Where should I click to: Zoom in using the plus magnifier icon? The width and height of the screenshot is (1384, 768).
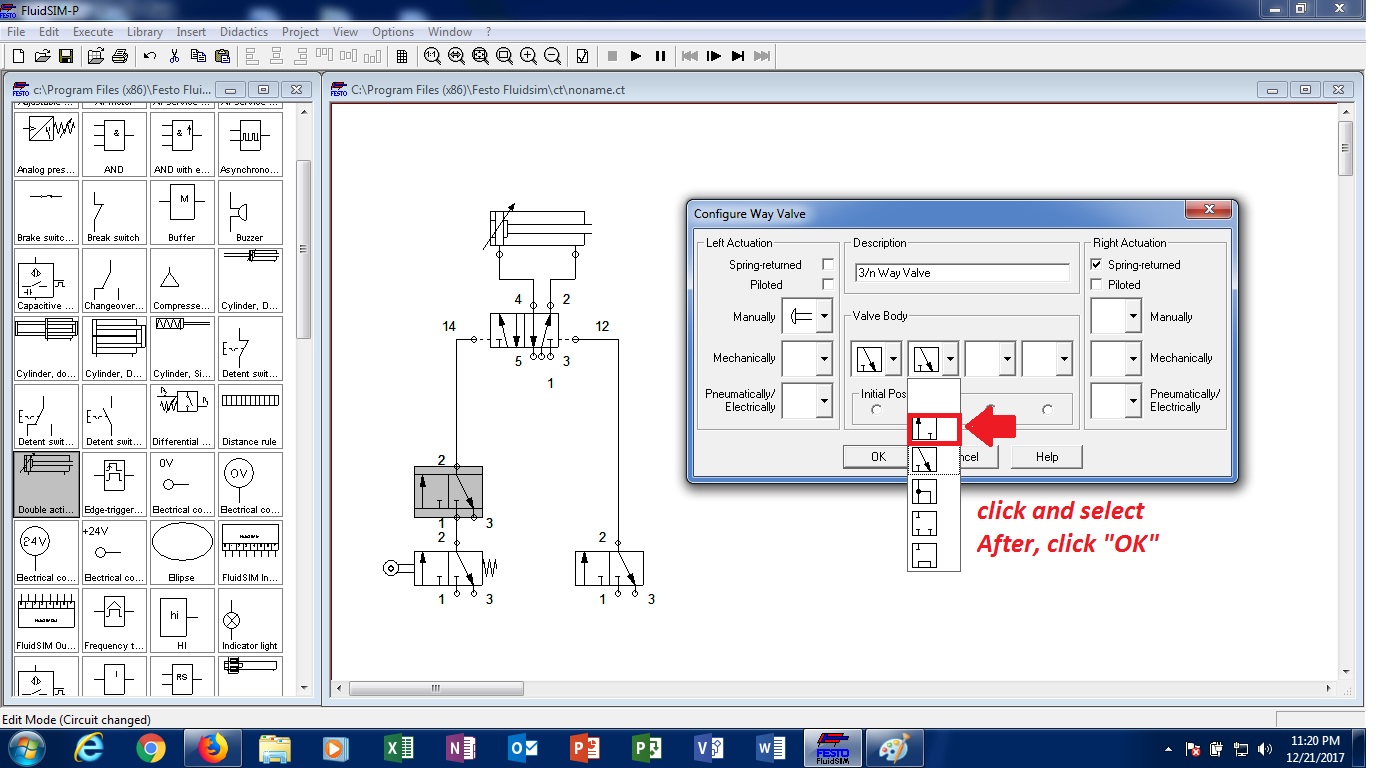point(528,56)
